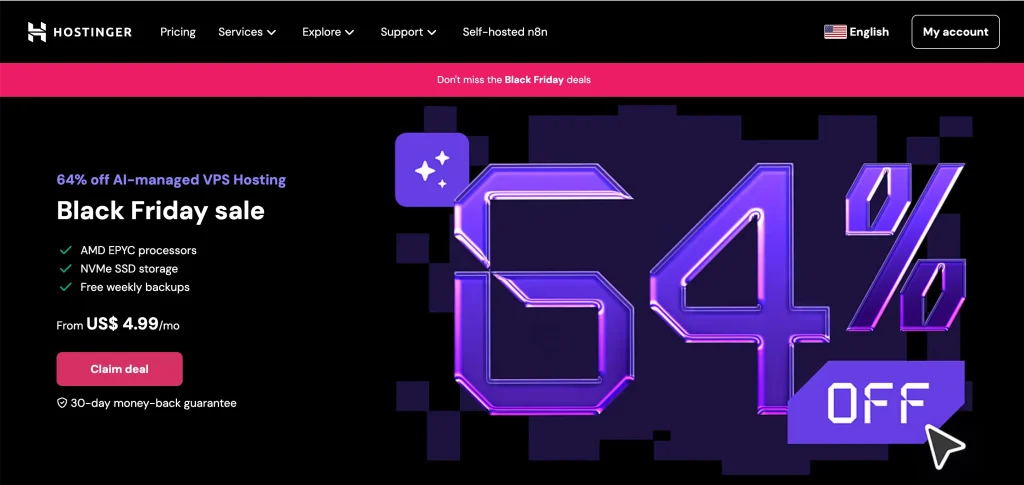Click the Black Friday sale heading
This screenshot has width=1024, height=485.
pyautogui.click(x=161, y=210)
